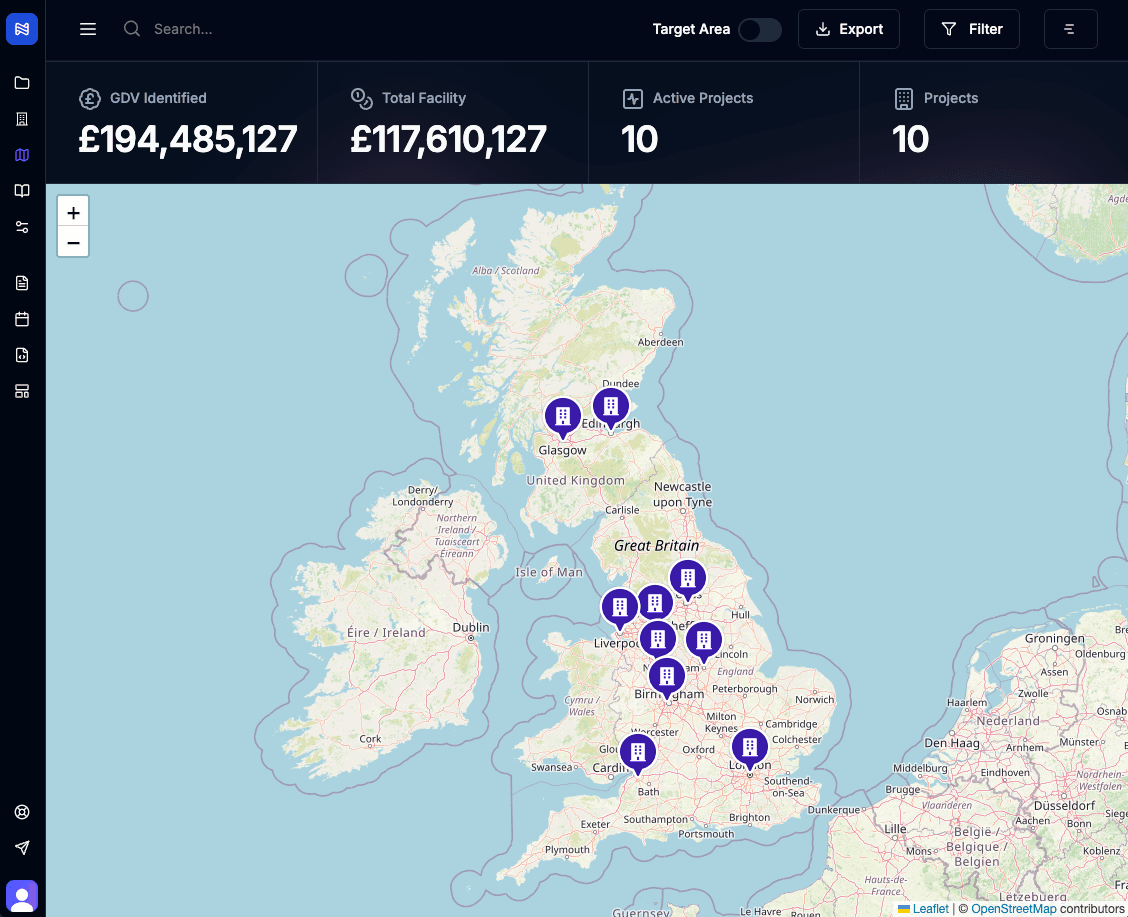Click the Liverpool project marker
This screenshot has height=917, width=1128.
619,609
